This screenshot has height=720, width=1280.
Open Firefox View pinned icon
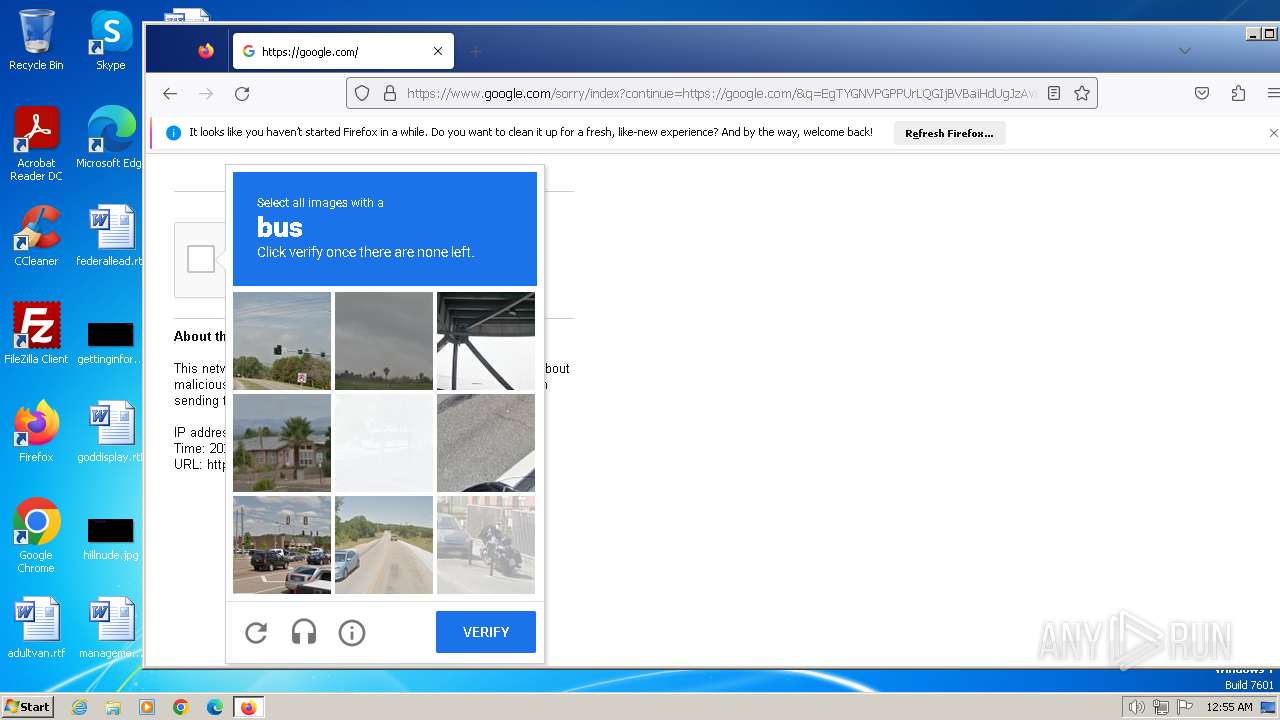click(x=206, y=51)
